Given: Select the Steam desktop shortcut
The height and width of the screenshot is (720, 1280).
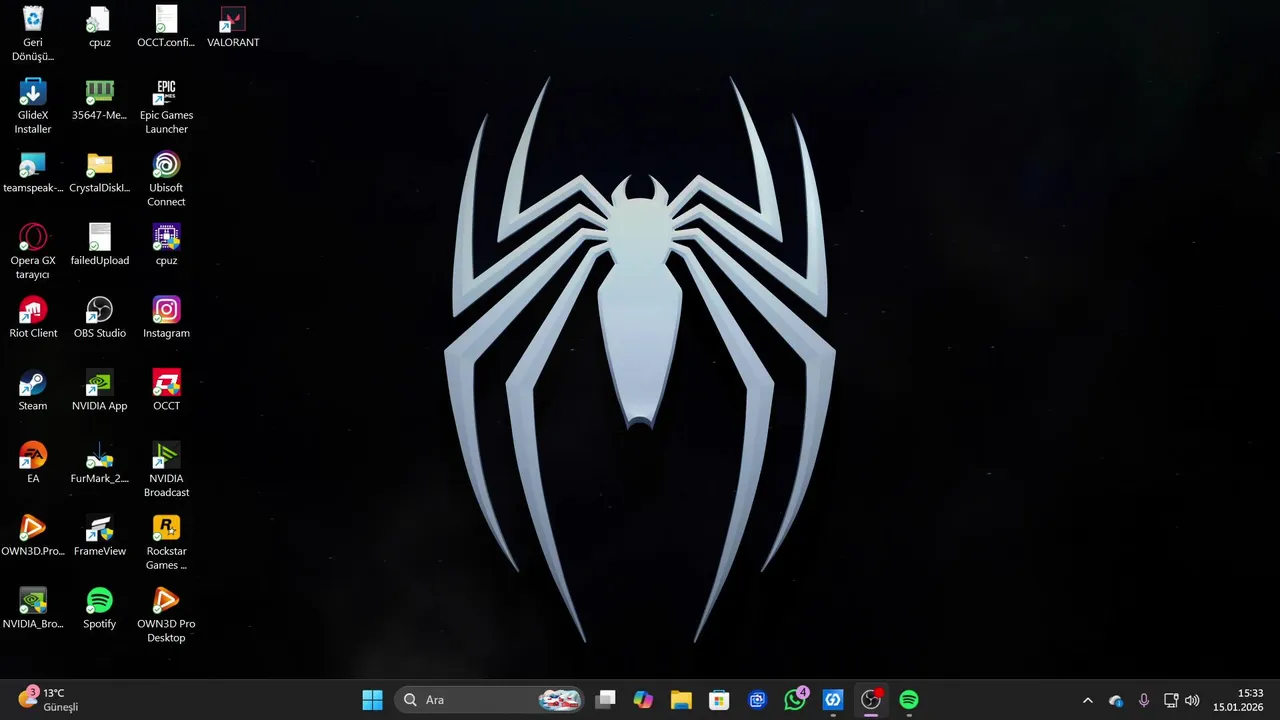Looking at the screenshot, I should tap(33, 390).
